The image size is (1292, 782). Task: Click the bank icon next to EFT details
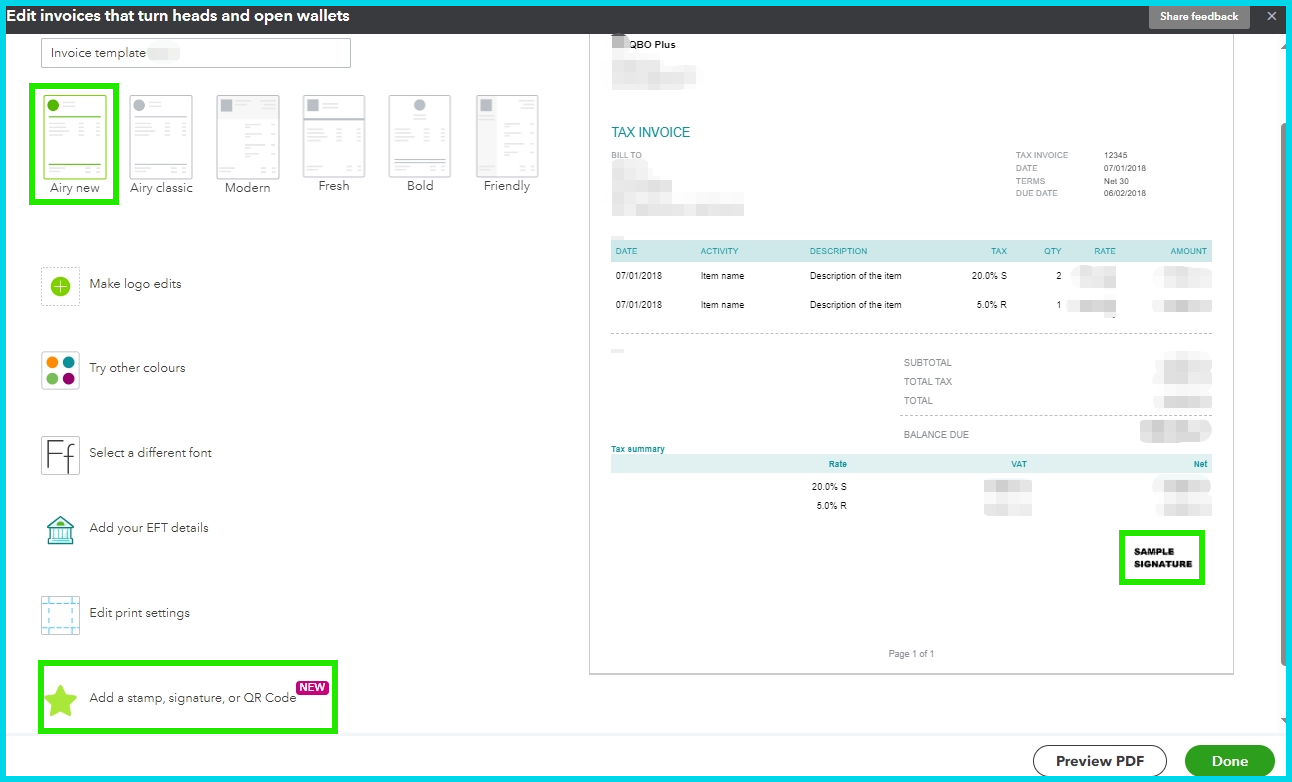coord(60,529)
